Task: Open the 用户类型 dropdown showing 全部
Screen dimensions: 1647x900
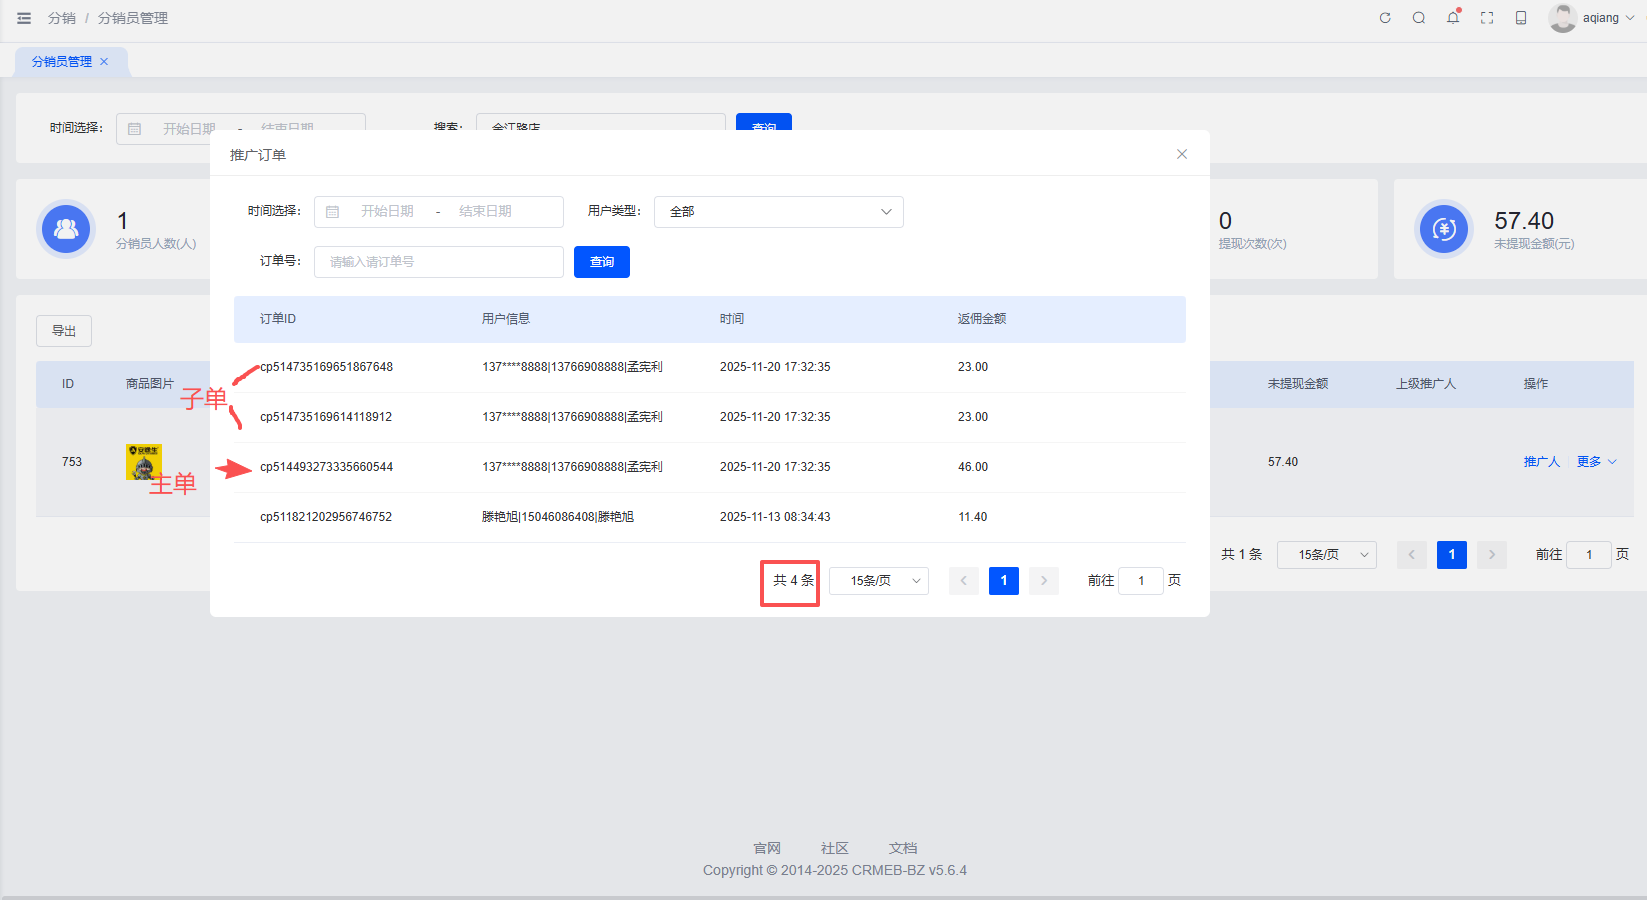Action: pos(778,212)
